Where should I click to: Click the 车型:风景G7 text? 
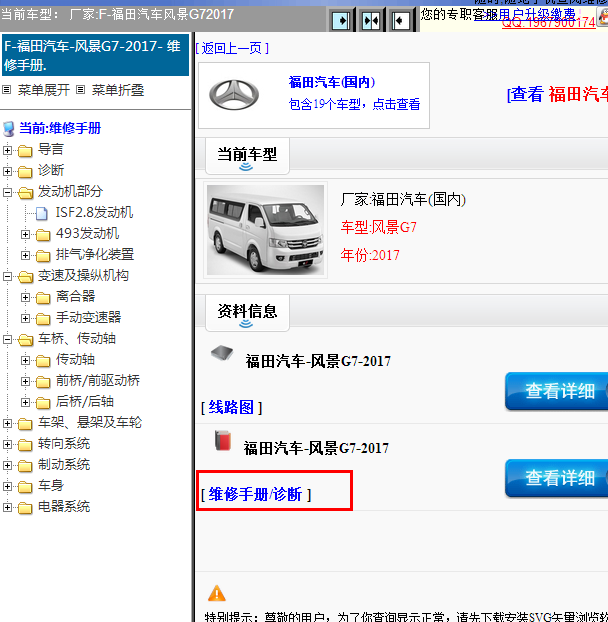(379, 227)
